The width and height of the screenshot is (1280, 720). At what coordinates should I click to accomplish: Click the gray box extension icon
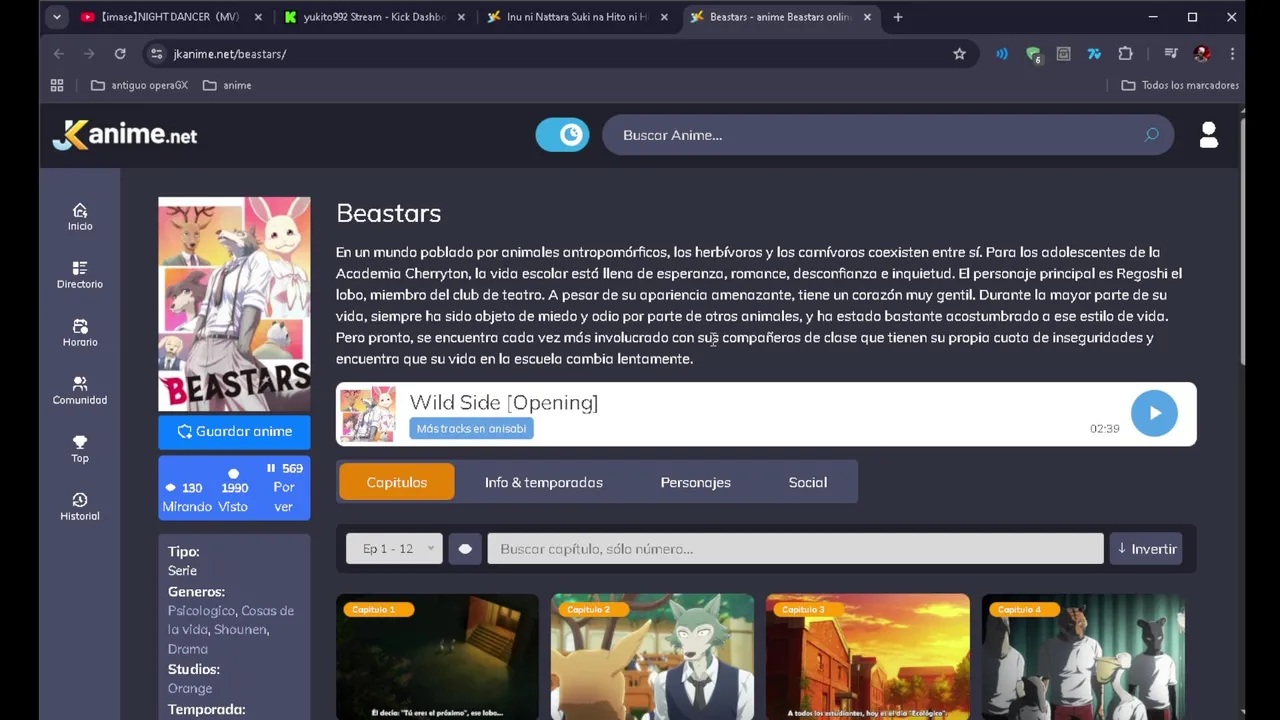[x=1063, y=54]
